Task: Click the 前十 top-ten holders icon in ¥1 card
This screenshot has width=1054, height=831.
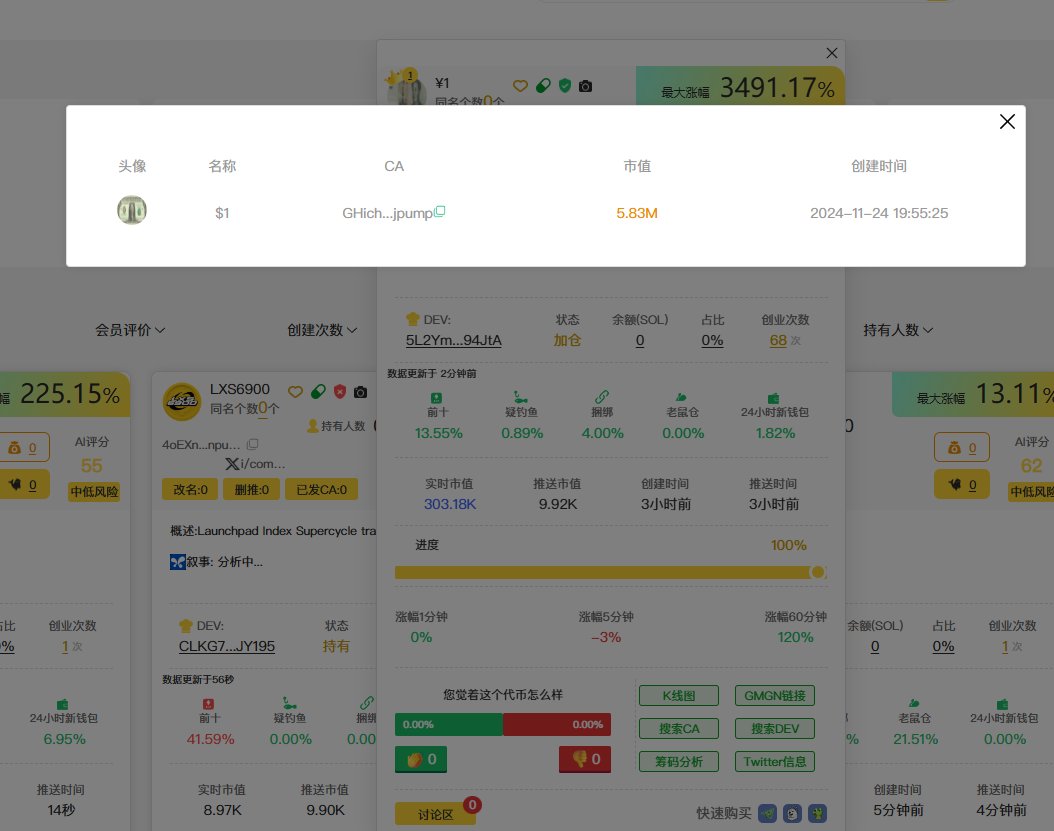Action: 436,398
